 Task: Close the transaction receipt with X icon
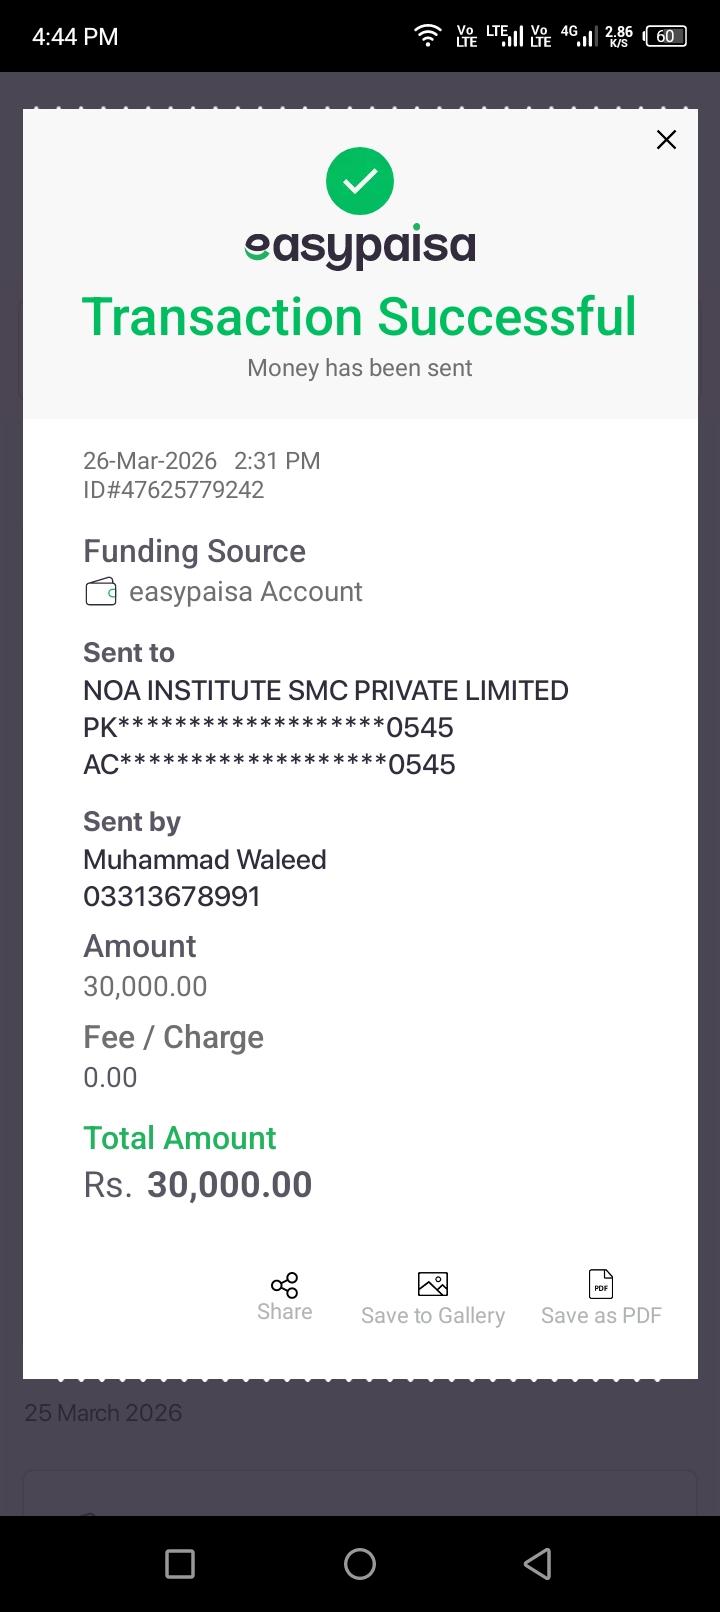[666, 140]
